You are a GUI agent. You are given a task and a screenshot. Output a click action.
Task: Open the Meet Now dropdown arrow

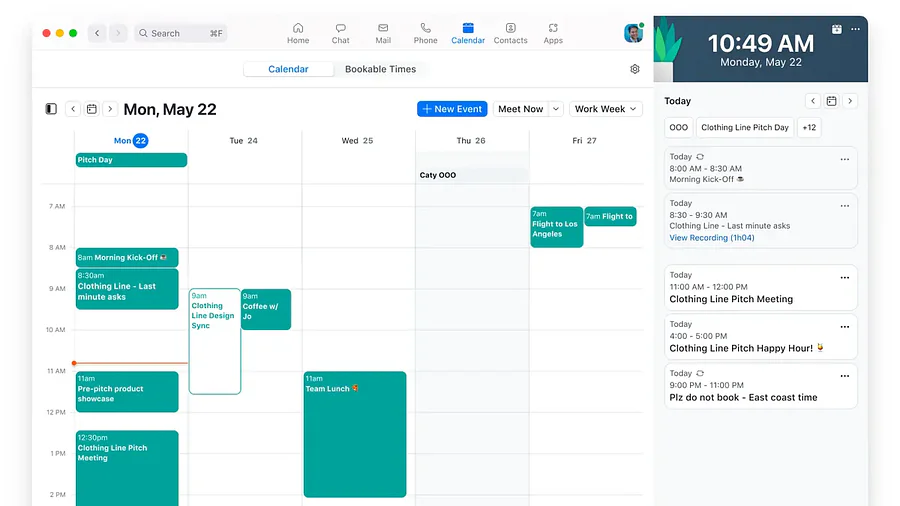tap(556, 109)
